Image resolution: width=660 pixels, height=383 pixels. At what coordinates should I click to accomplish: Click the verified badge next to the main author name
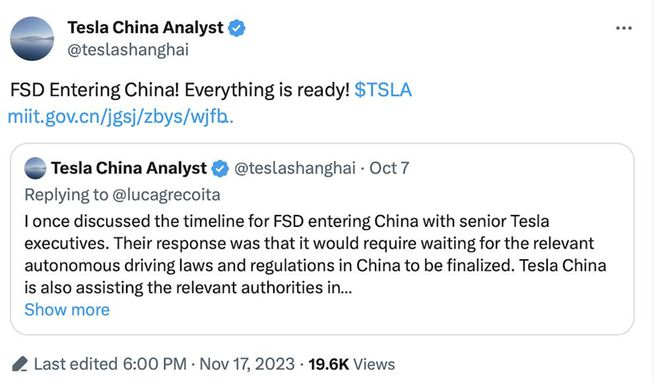(x=237, y=28)
